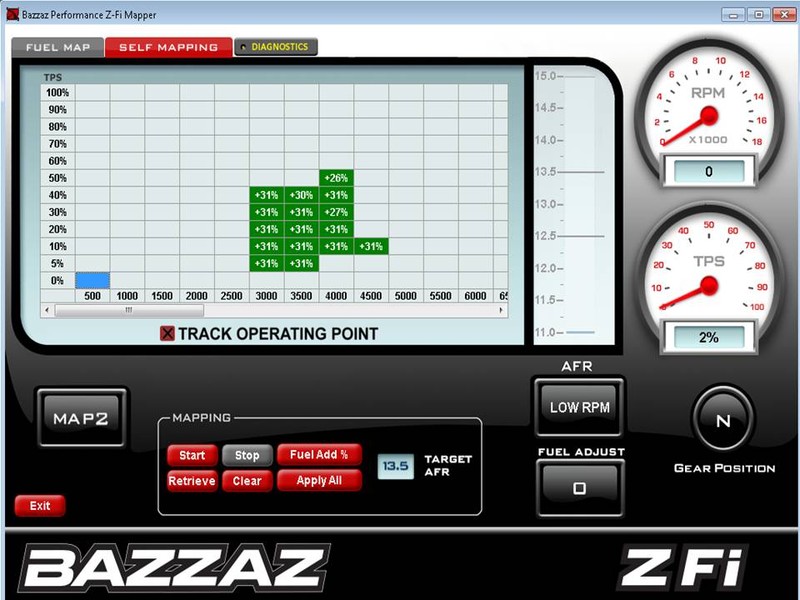800x600 pixels.
Task: Click the 2500 RPM column header
Action: pyautogui.click(x=232, y=296)
